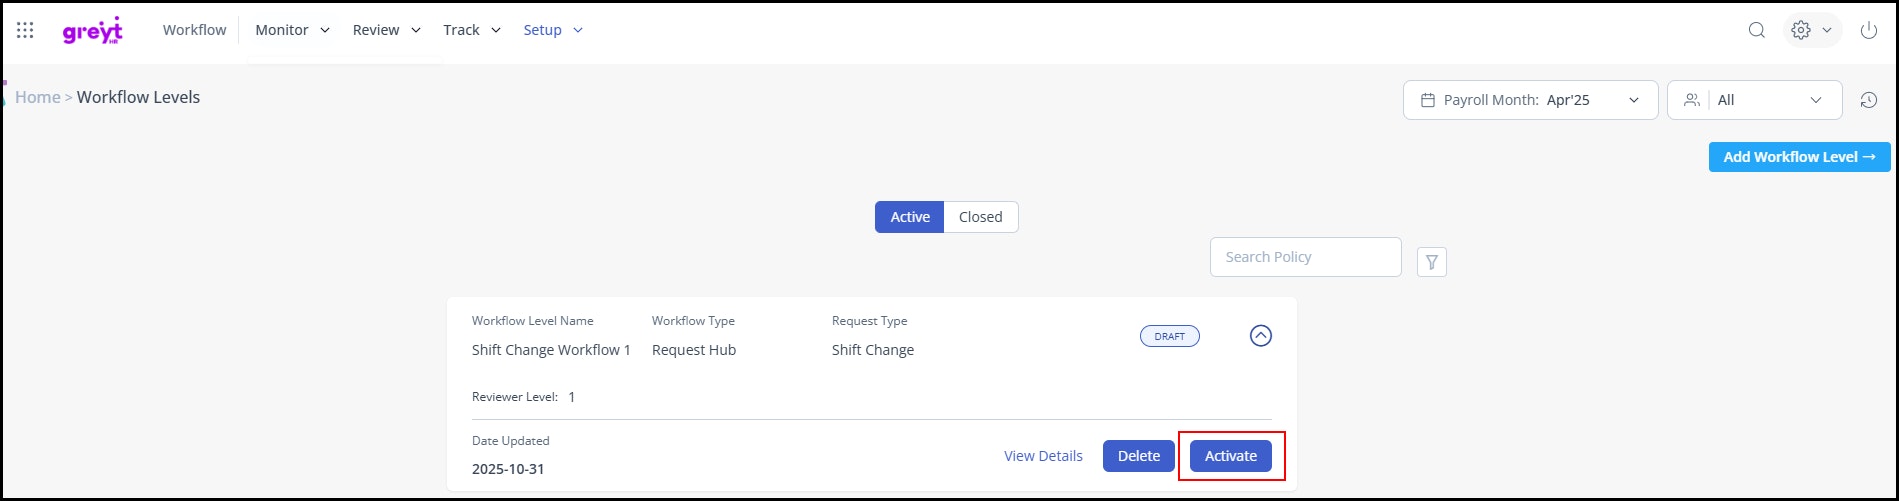Switch to the Active toggle
The width and height of the screenshot is (1899, 501).
coord(909,217)
